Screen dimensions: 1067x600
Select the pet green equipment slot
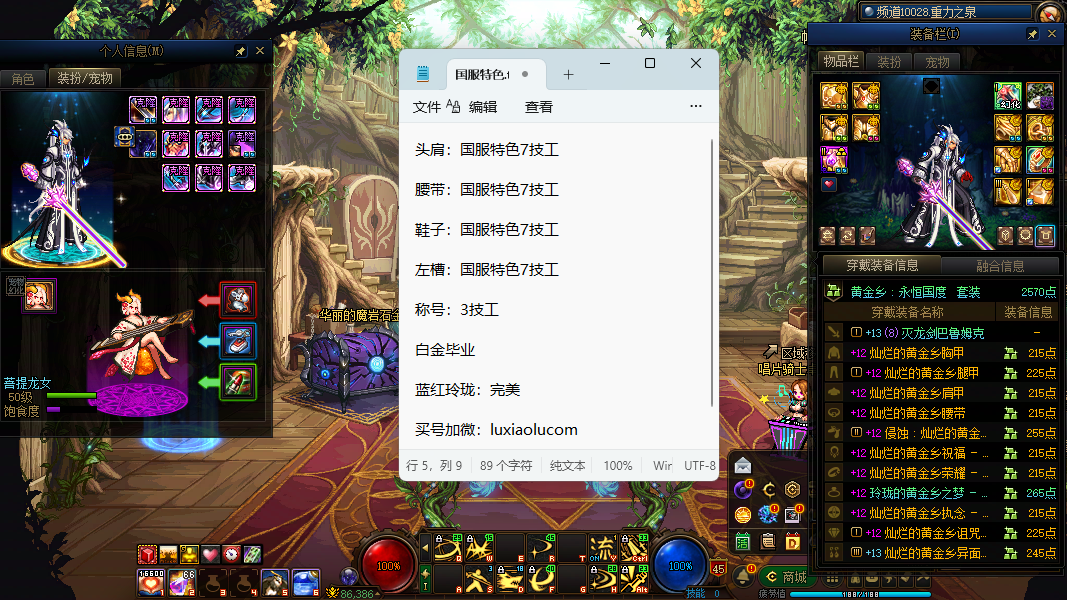click(238, 382)
